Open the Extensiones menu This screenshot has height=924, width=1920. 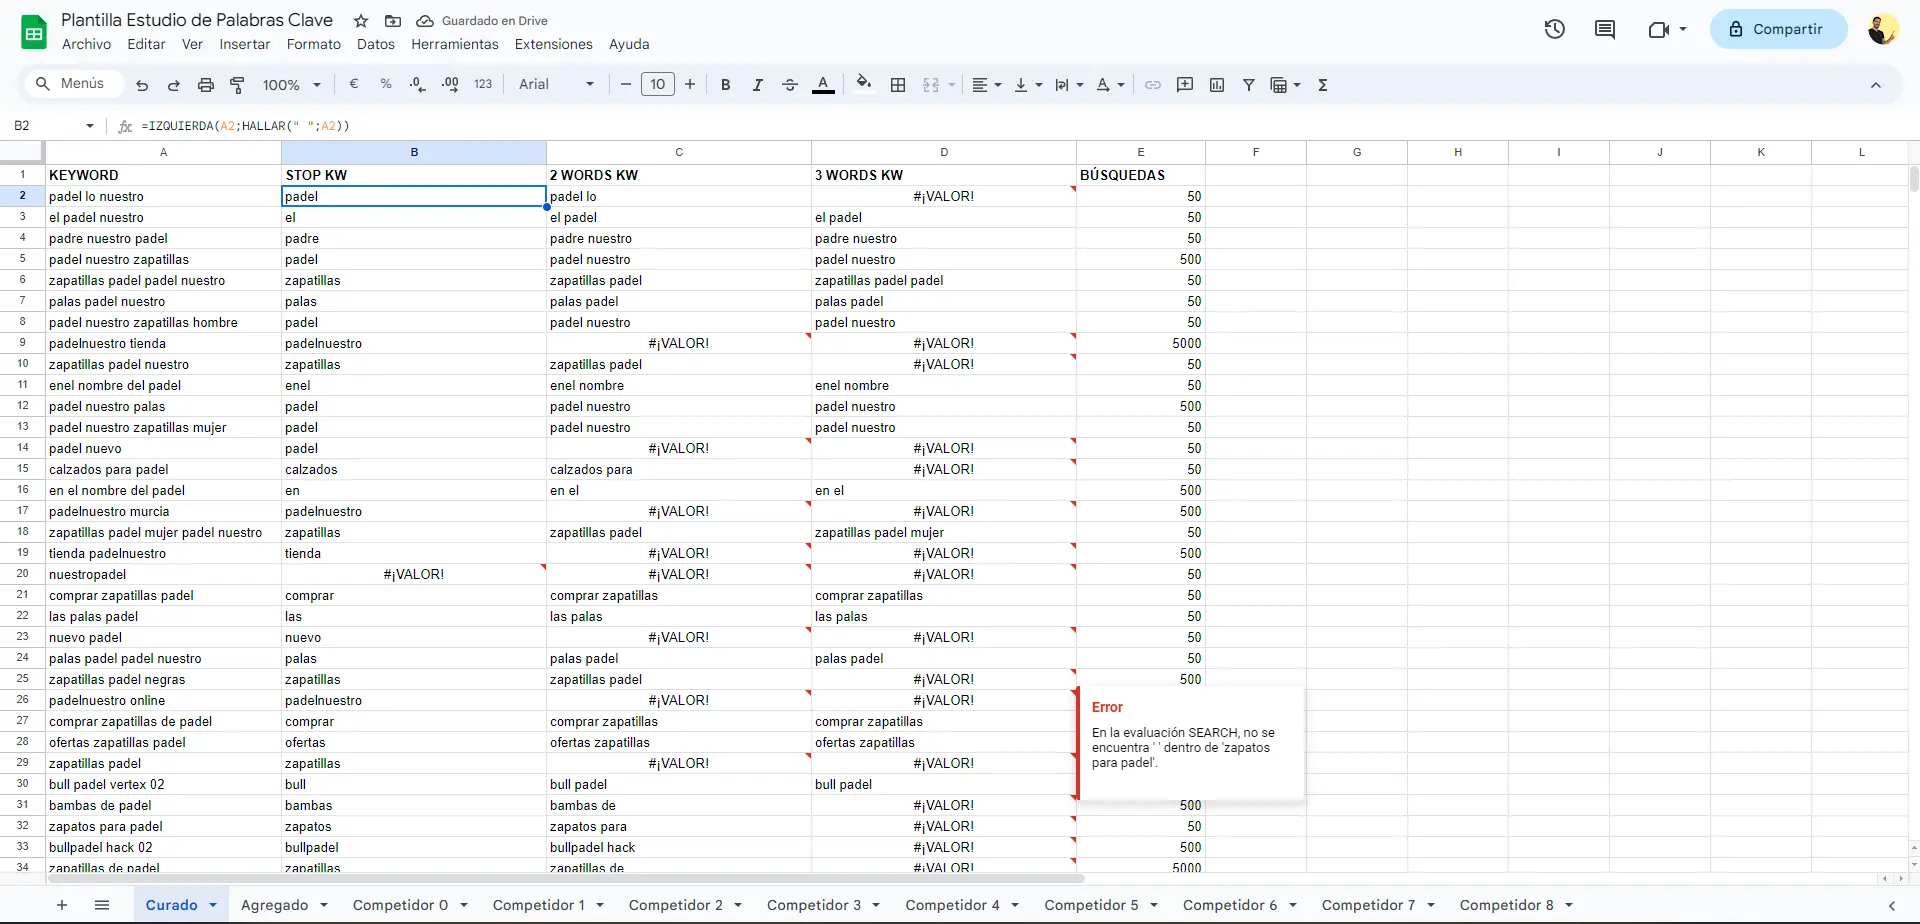553,44
